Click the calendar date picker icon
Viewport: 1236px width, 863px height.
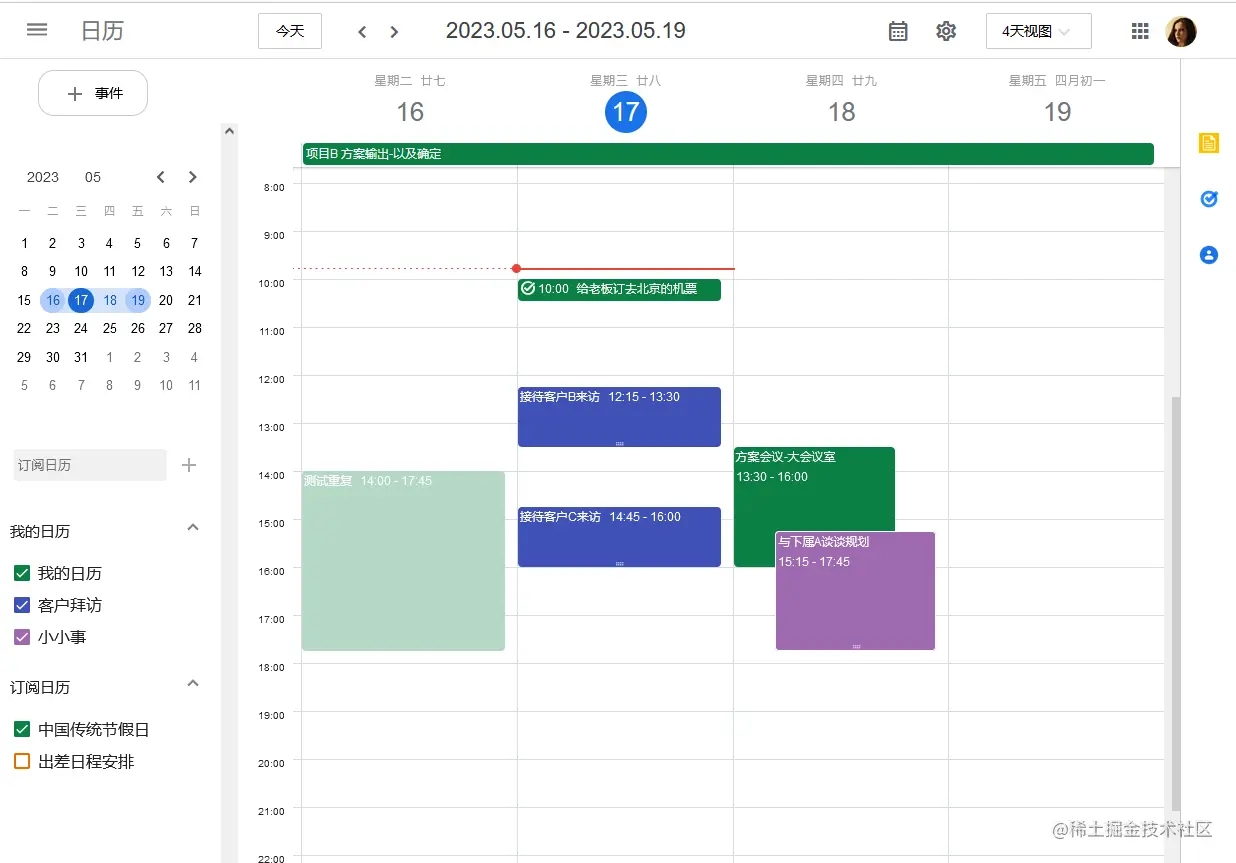pos(897,31)
